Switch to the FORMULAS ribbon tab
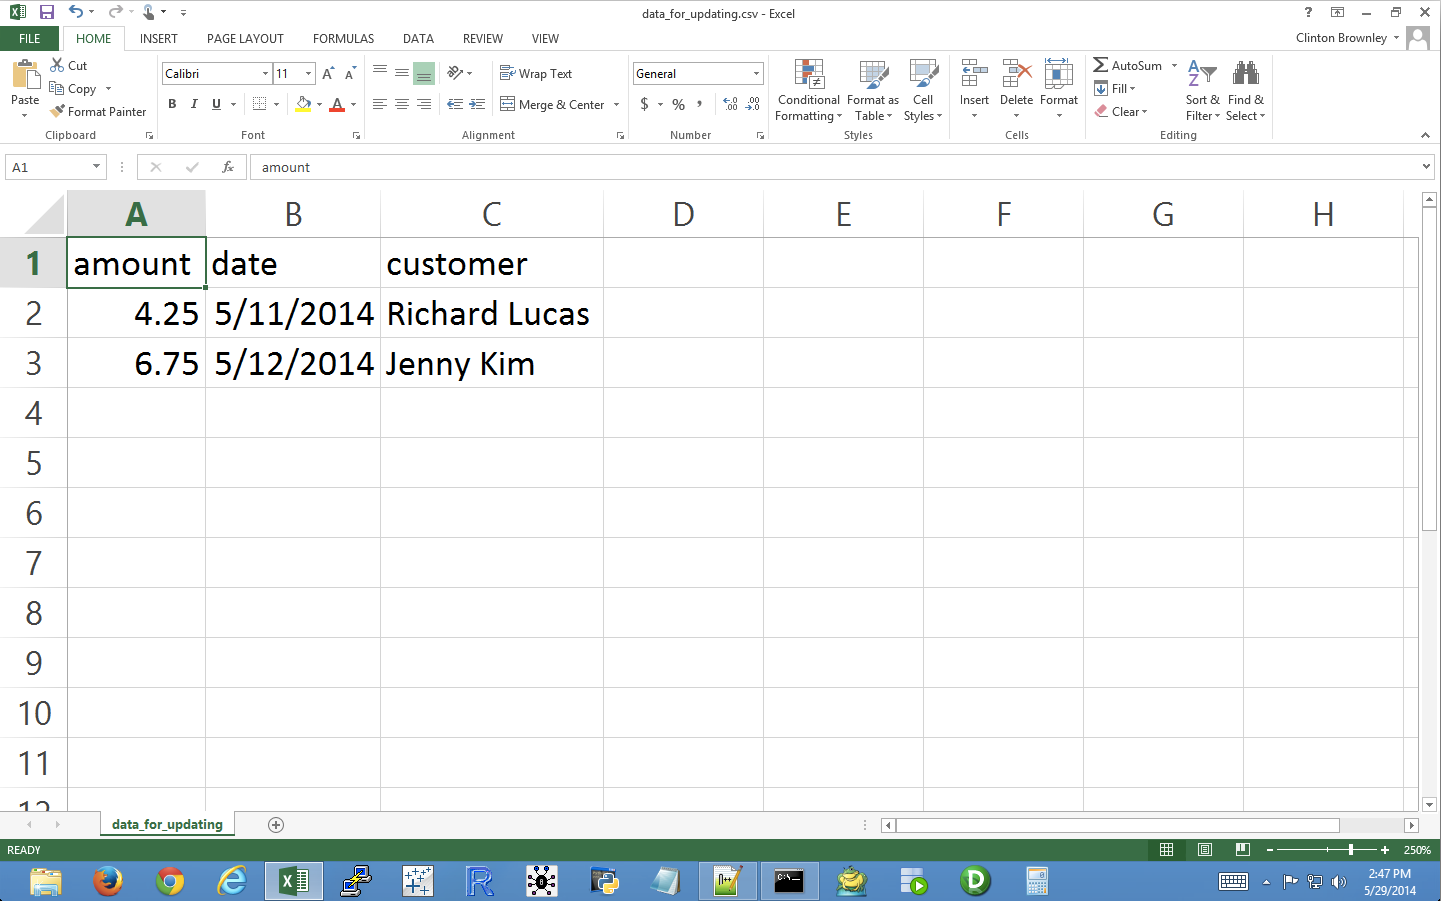 tap(343, 38)
